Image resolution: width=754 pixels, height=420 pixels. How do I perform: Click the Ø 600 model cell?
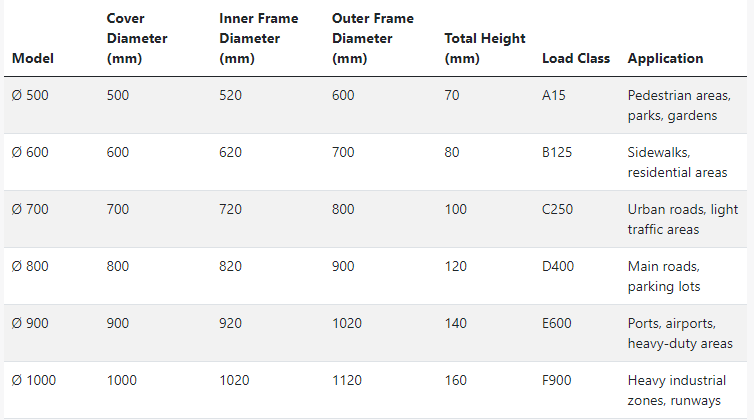point(30,153)
